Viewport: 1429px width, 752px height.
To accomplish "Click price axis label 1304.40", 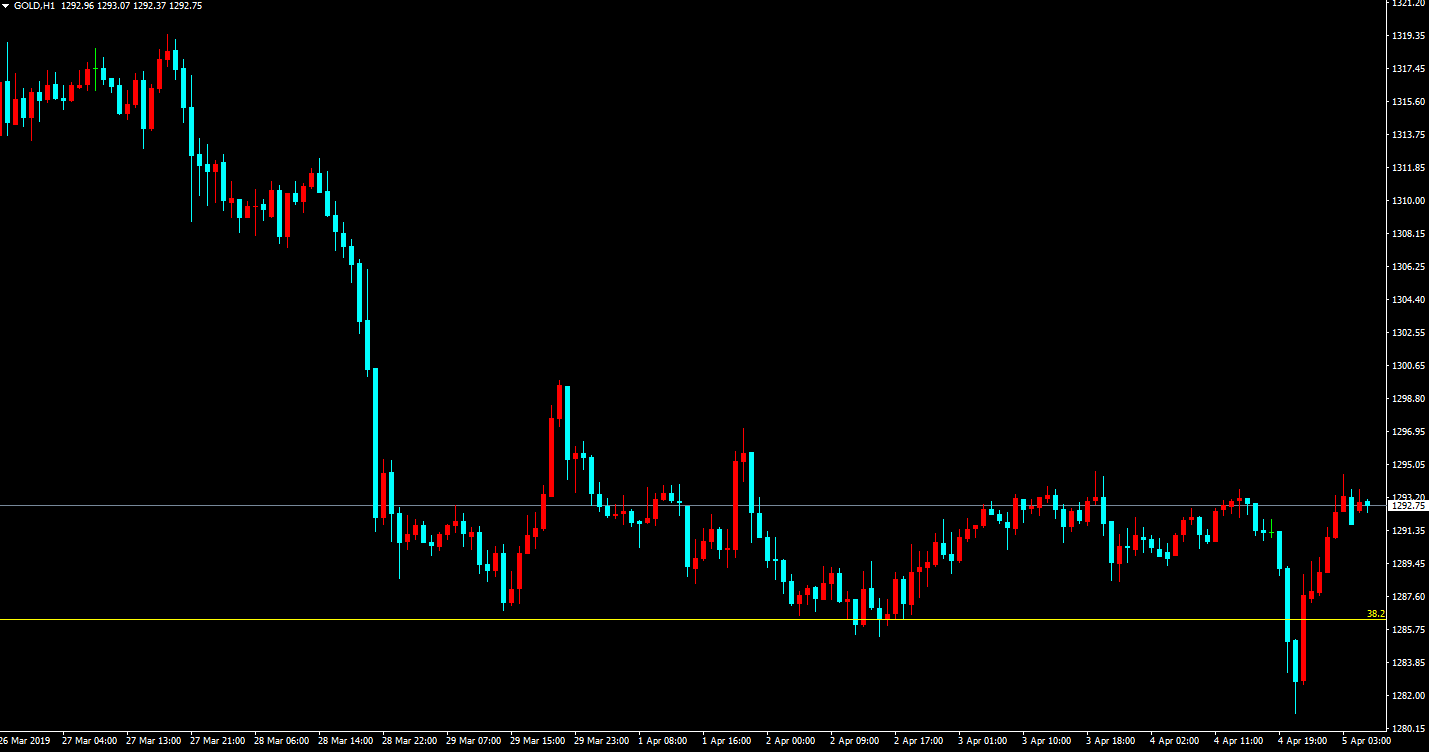I will click(1407, 299).
